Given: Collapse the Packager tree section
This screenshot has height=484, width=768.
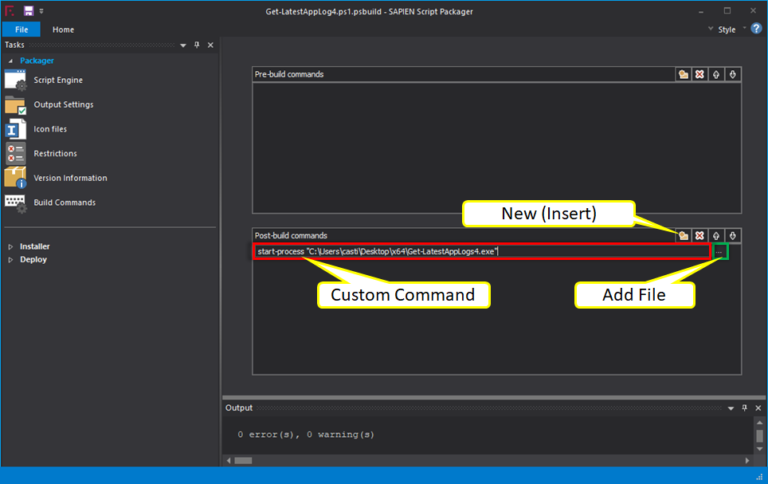Looking at the screenshot, I should point(10,61).
